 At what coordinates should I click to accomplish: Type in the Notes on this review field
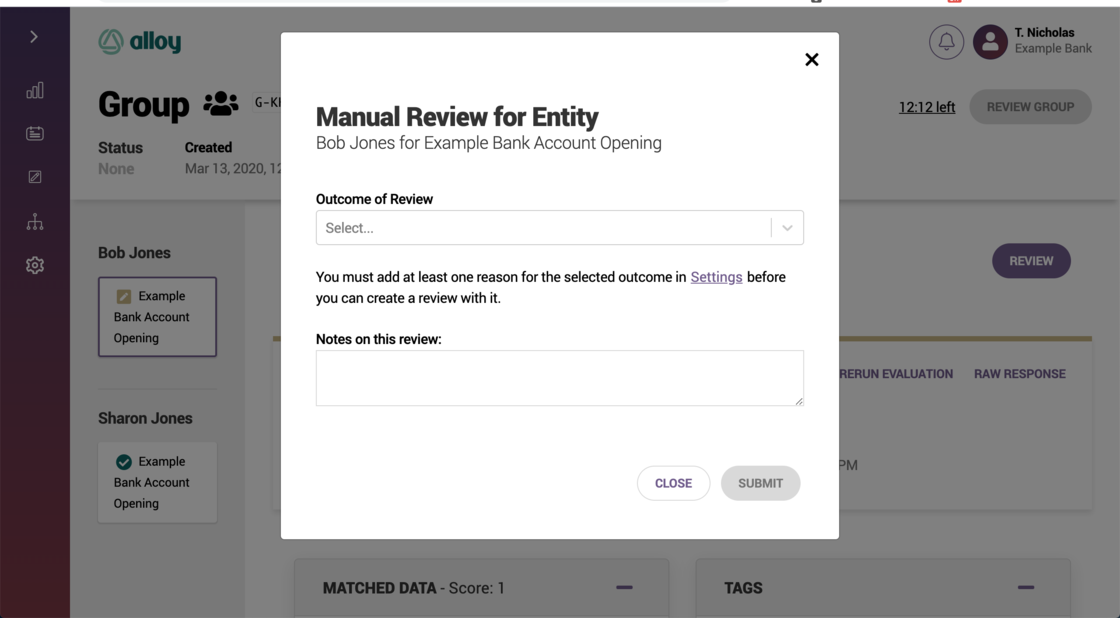click(x=559, y=378)
